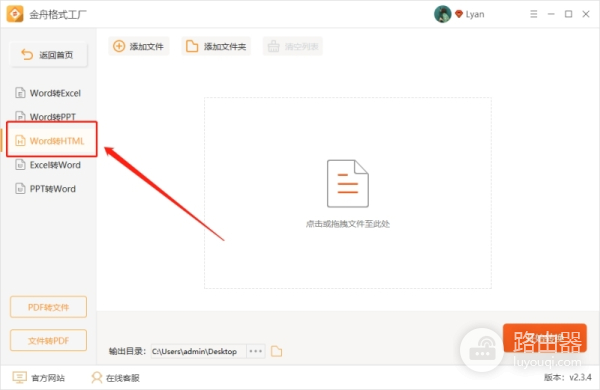Minimize the window
Viewport: 600px width, 390px height.
click(551, 14)
